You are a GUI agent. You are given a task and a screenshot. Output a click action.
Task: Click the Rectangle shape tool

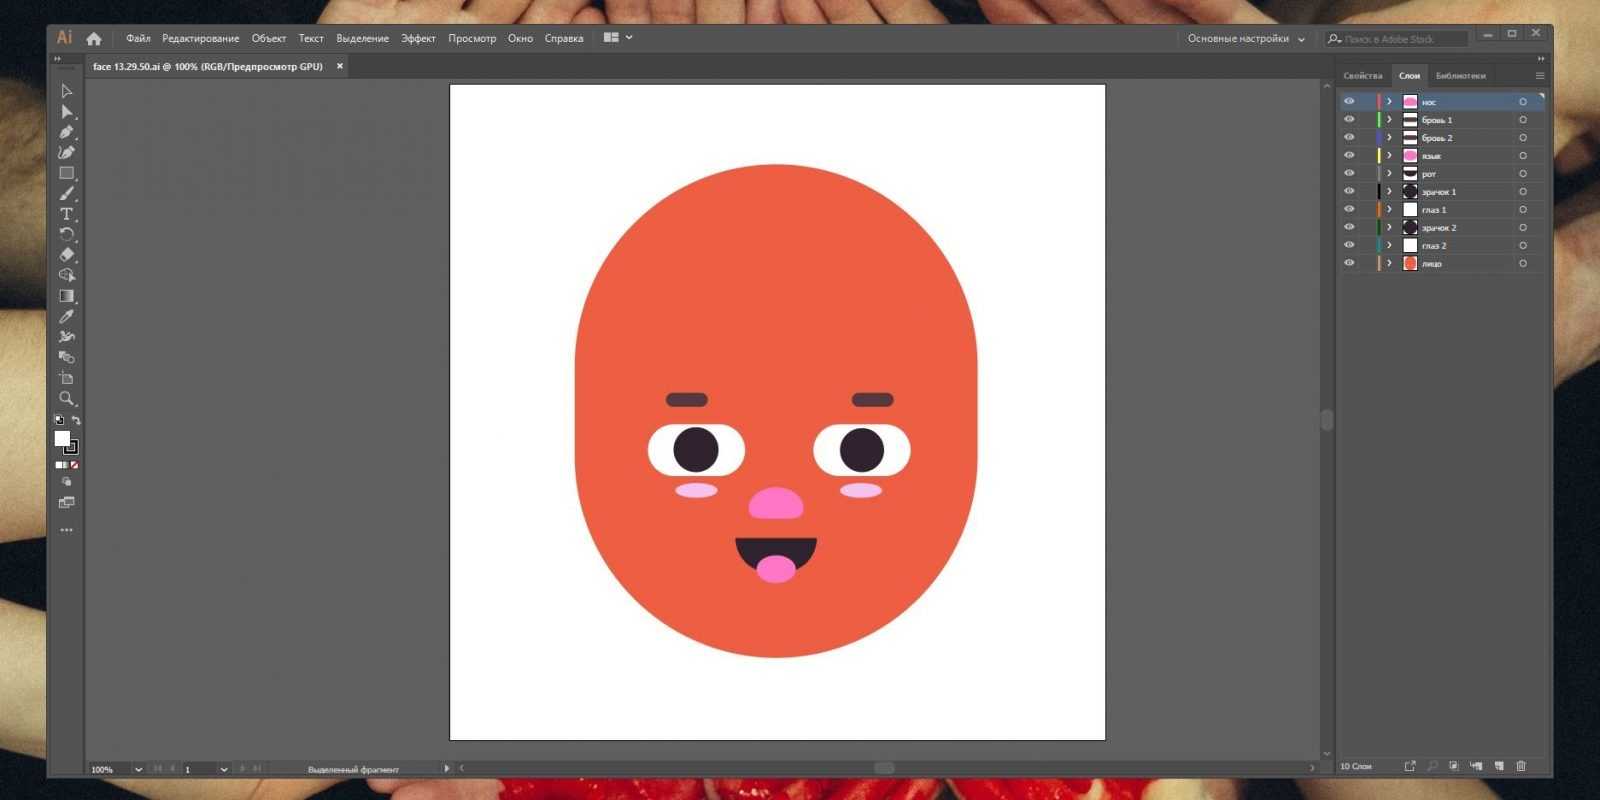coord(67,173)
